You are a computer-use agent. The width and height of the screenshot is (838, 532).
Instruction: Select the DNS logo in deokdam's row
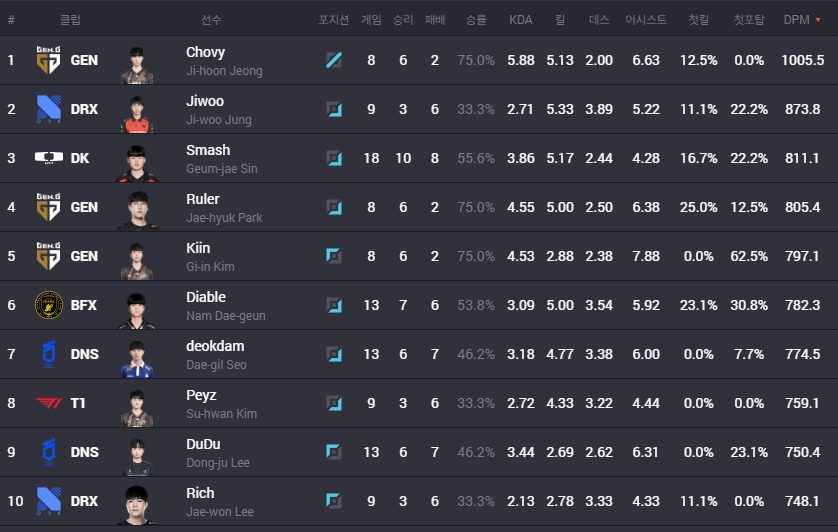pos(48,354)
